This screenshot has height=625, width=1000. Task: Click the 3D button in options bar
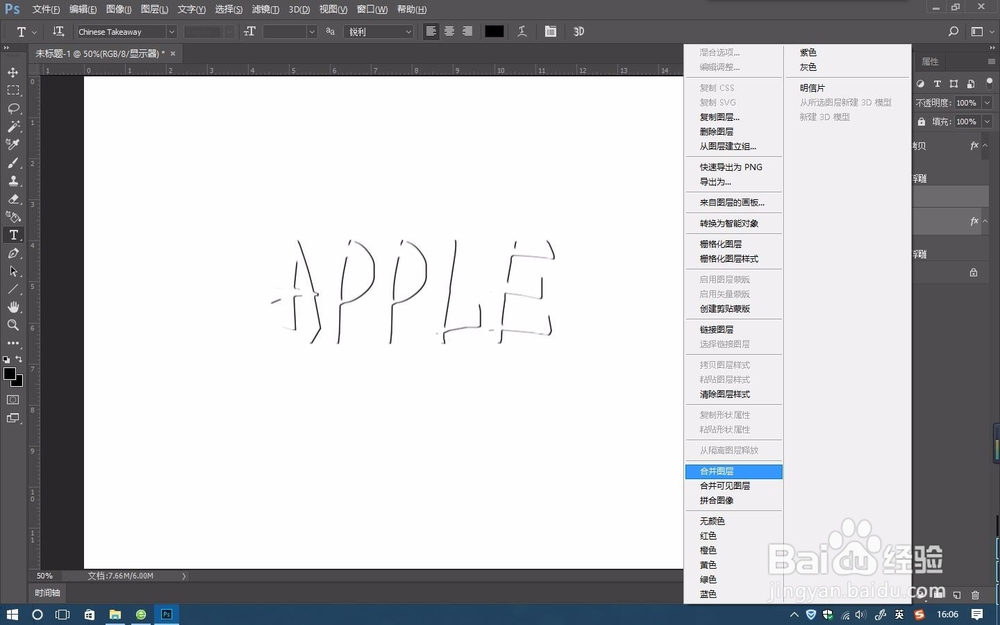click(x=578, y=31)
